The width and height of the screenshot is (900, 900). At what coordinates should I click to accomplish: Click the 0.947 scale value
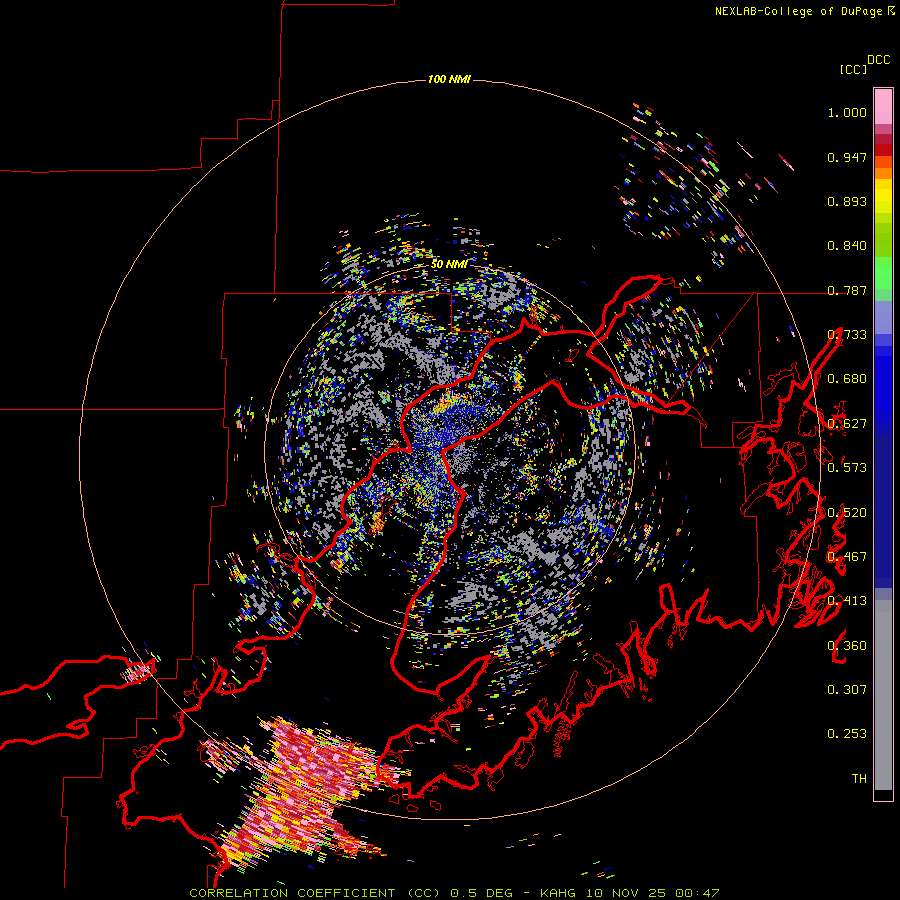click(847, 157)
